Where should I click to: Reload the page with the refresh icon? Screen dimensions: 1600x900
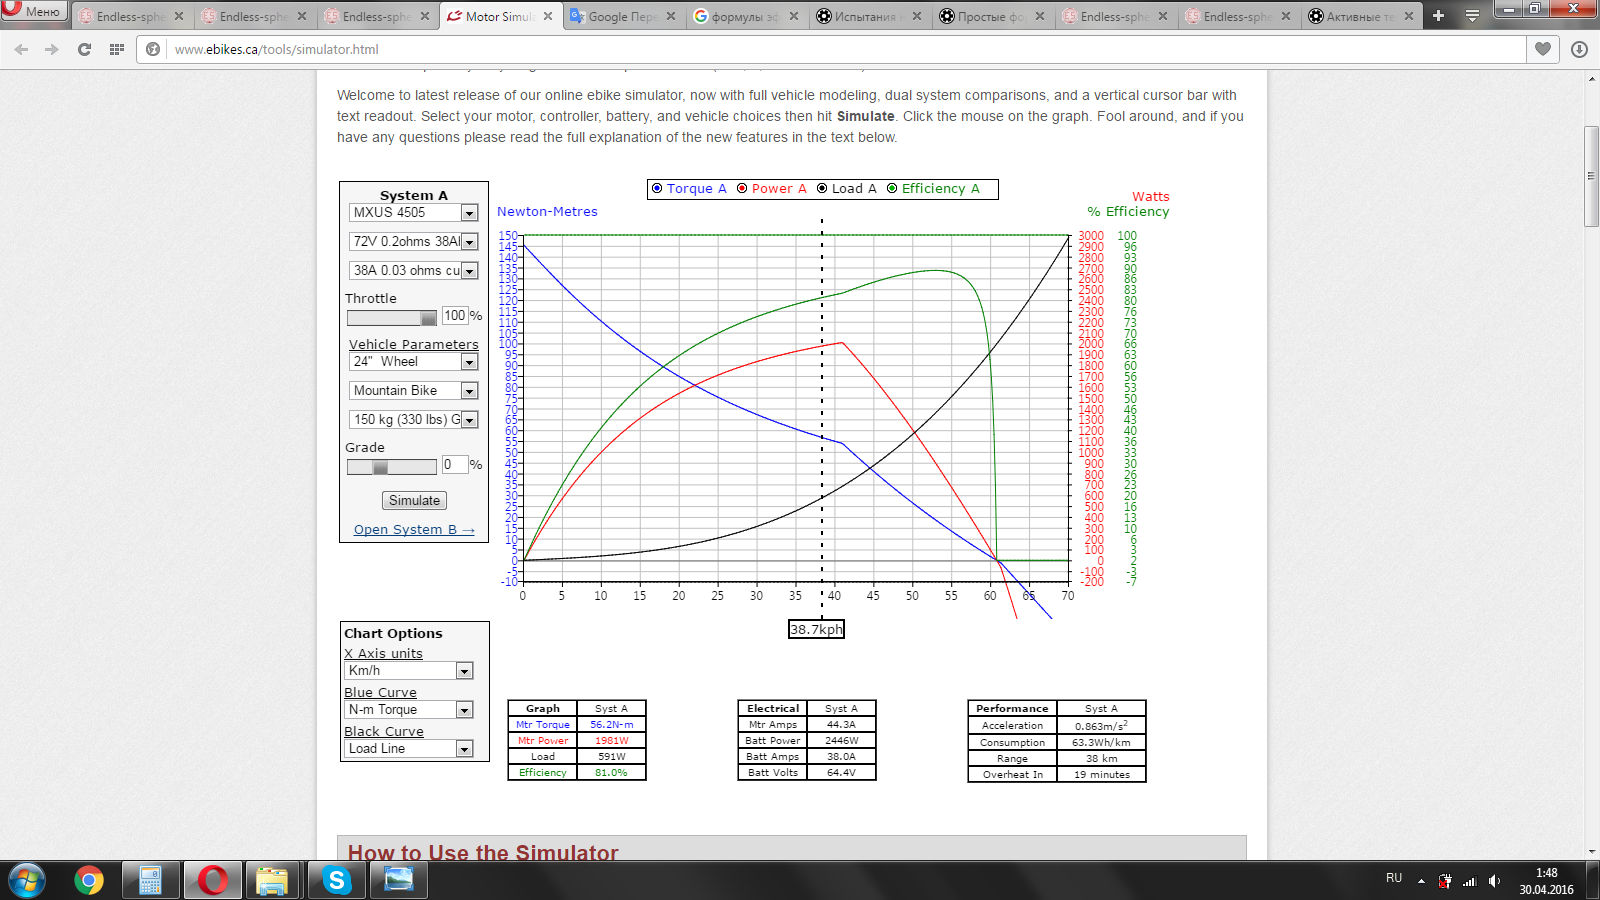[84, 49]
